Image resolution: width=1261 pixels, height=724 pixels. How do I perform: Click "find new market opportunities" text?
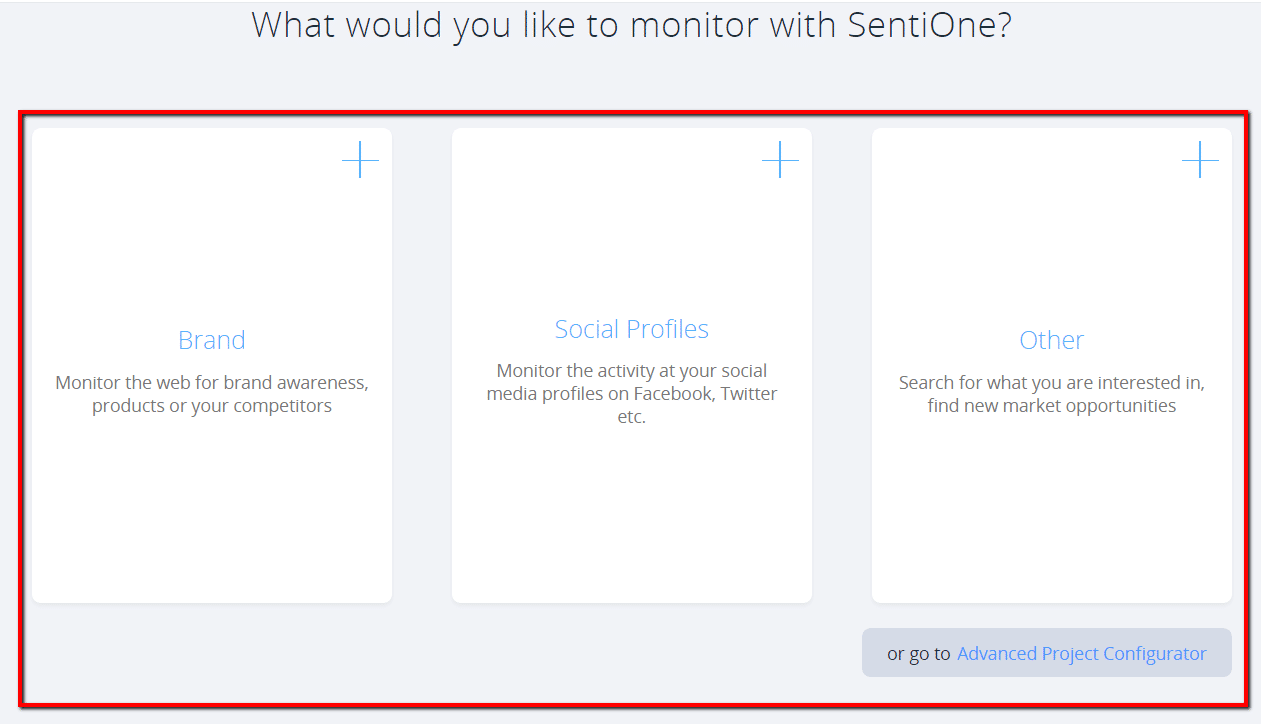(1051, 406)
